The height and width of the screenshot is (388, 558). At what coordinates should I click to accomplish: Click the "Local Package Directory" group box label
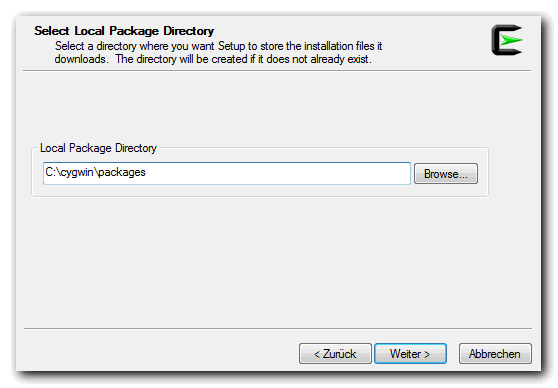(x=98, y=148)
